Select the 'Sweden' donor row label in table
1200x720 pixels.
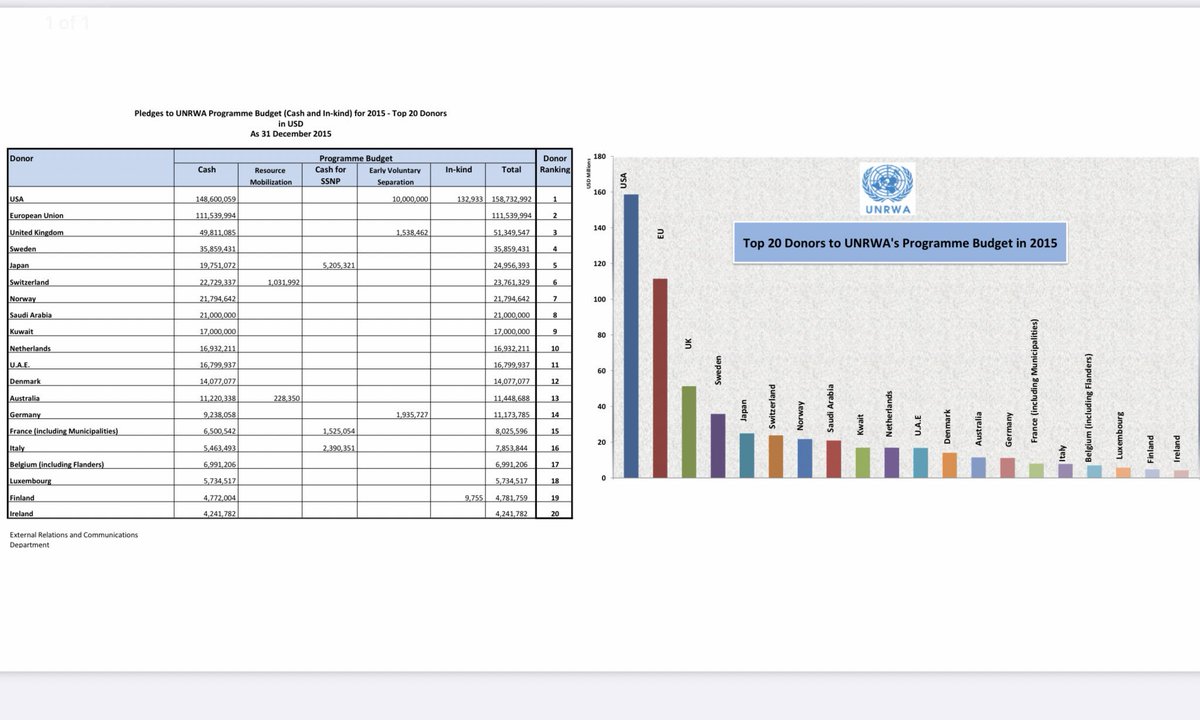tap(20, 249)
